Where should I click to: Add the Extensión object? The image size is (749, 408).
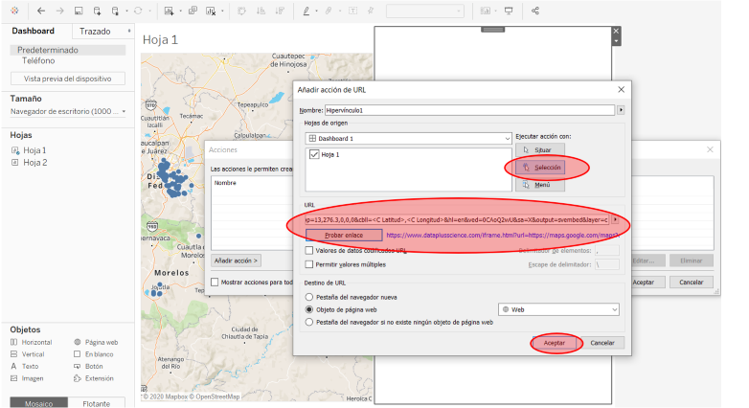(x=94, y=378)
